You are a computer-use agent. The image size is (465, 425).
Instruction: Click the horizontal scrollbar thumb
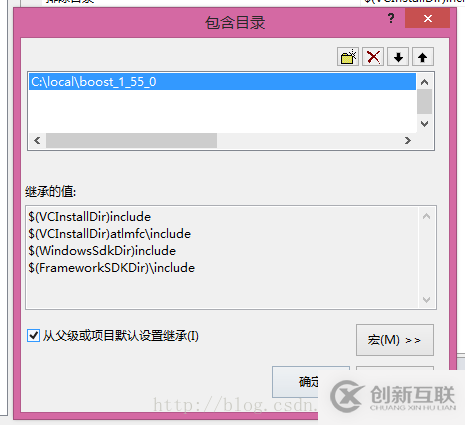click(131, 140)
